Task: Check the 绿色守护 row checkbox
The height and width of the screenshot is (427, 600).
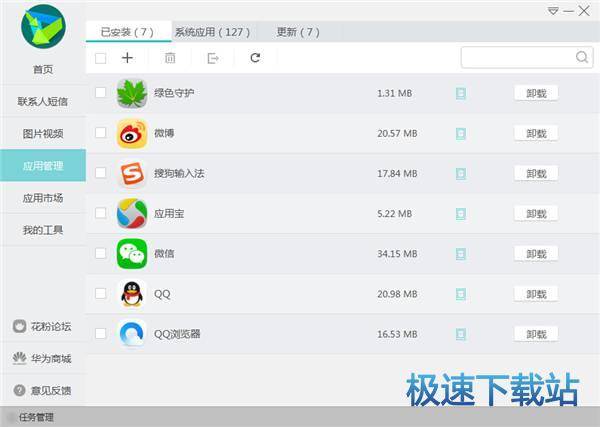Action: (101, 93)
